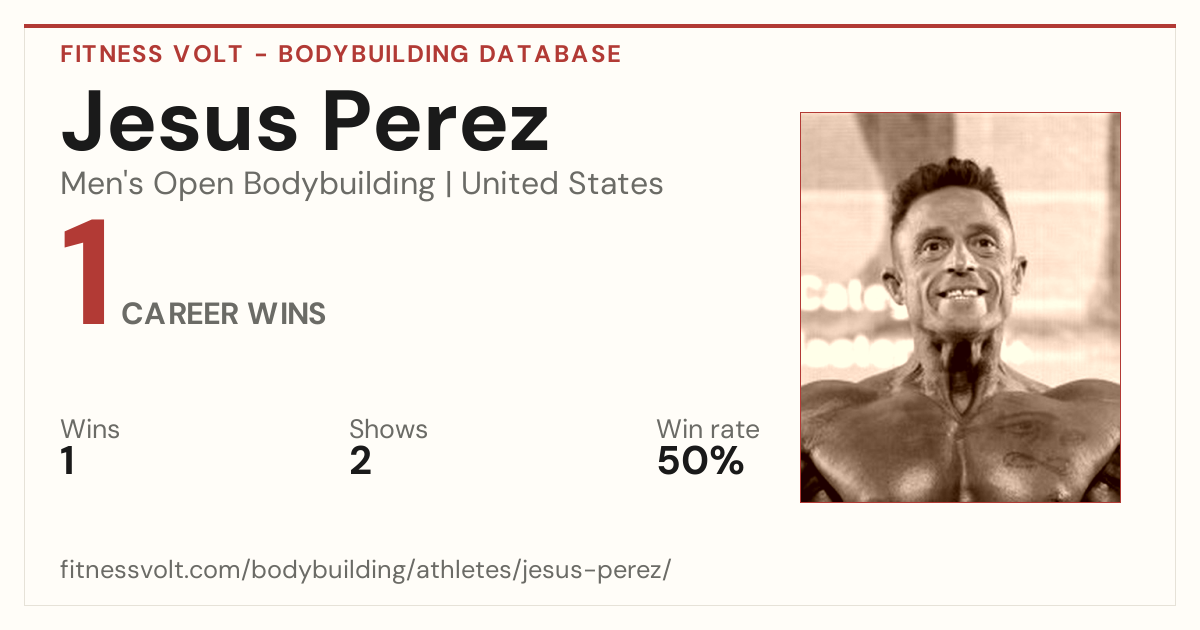Image resolution: width=1200 pixels, height=630 pixels.
Task: Select the CAREER WINS caption
Action: click(x=224, y=314)
